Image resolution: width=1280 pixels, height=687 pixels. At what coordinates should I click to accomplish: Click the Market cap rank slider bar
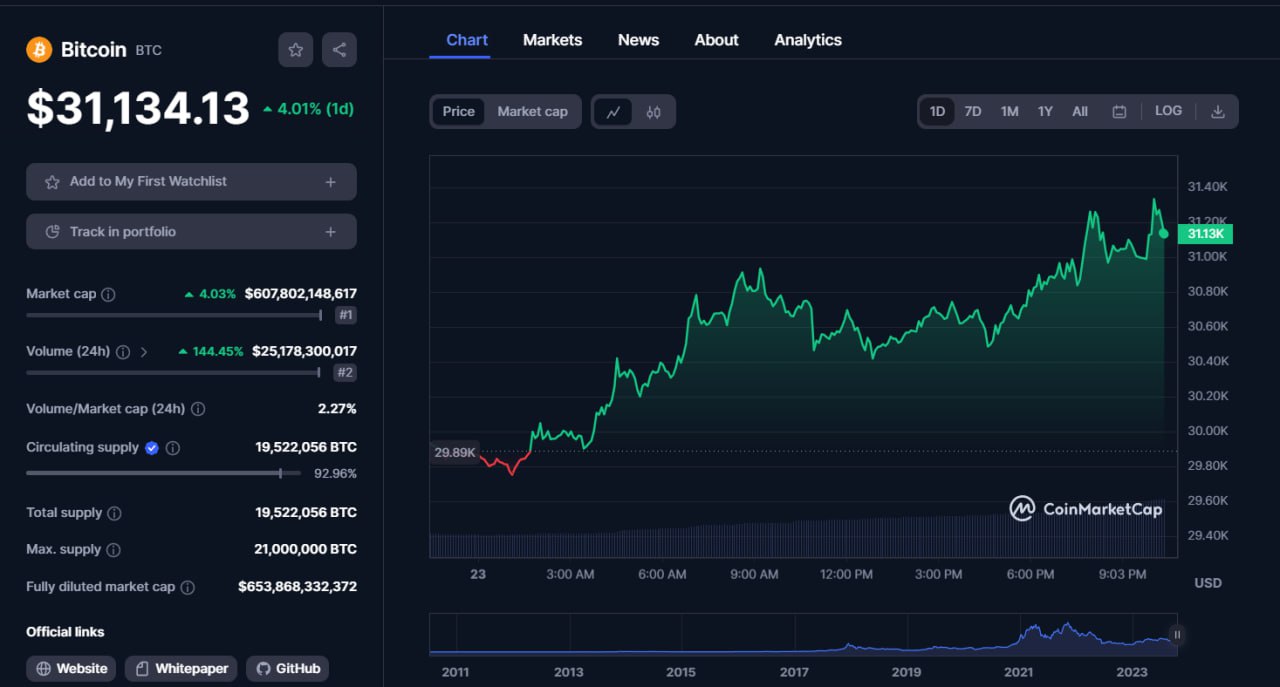point(174,315)
